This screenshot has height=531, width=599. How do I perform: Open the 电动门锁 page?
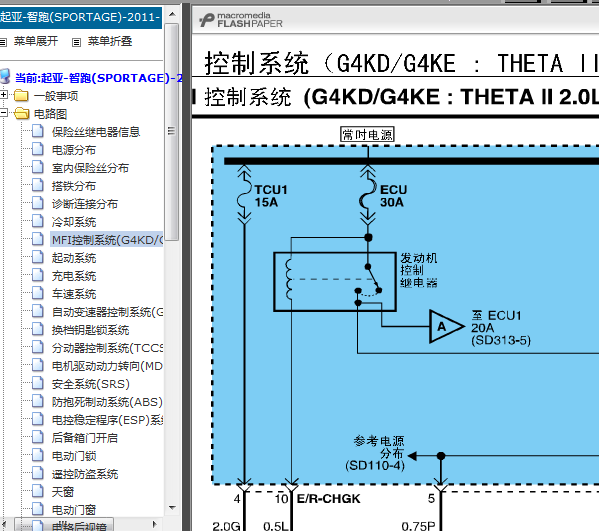74,456
